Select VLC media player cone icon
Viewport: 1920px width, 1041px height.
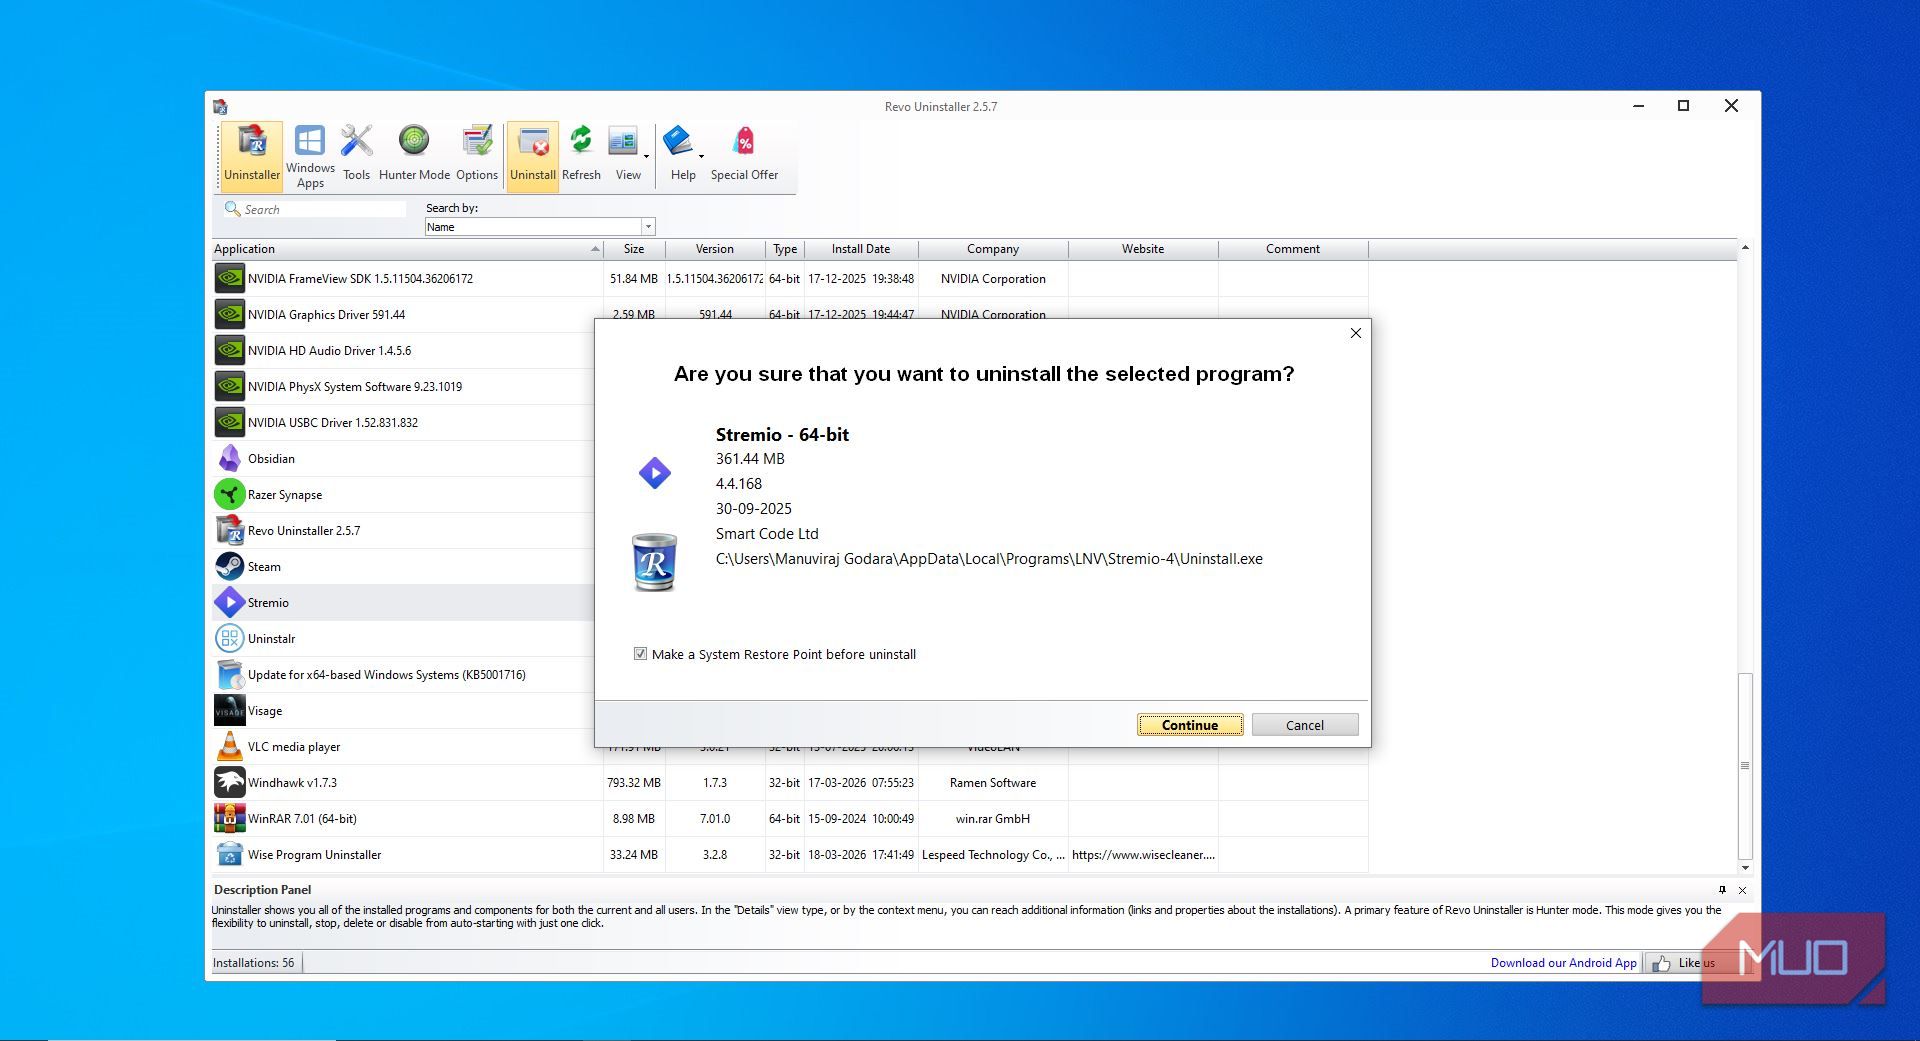(x=229, y=746)
